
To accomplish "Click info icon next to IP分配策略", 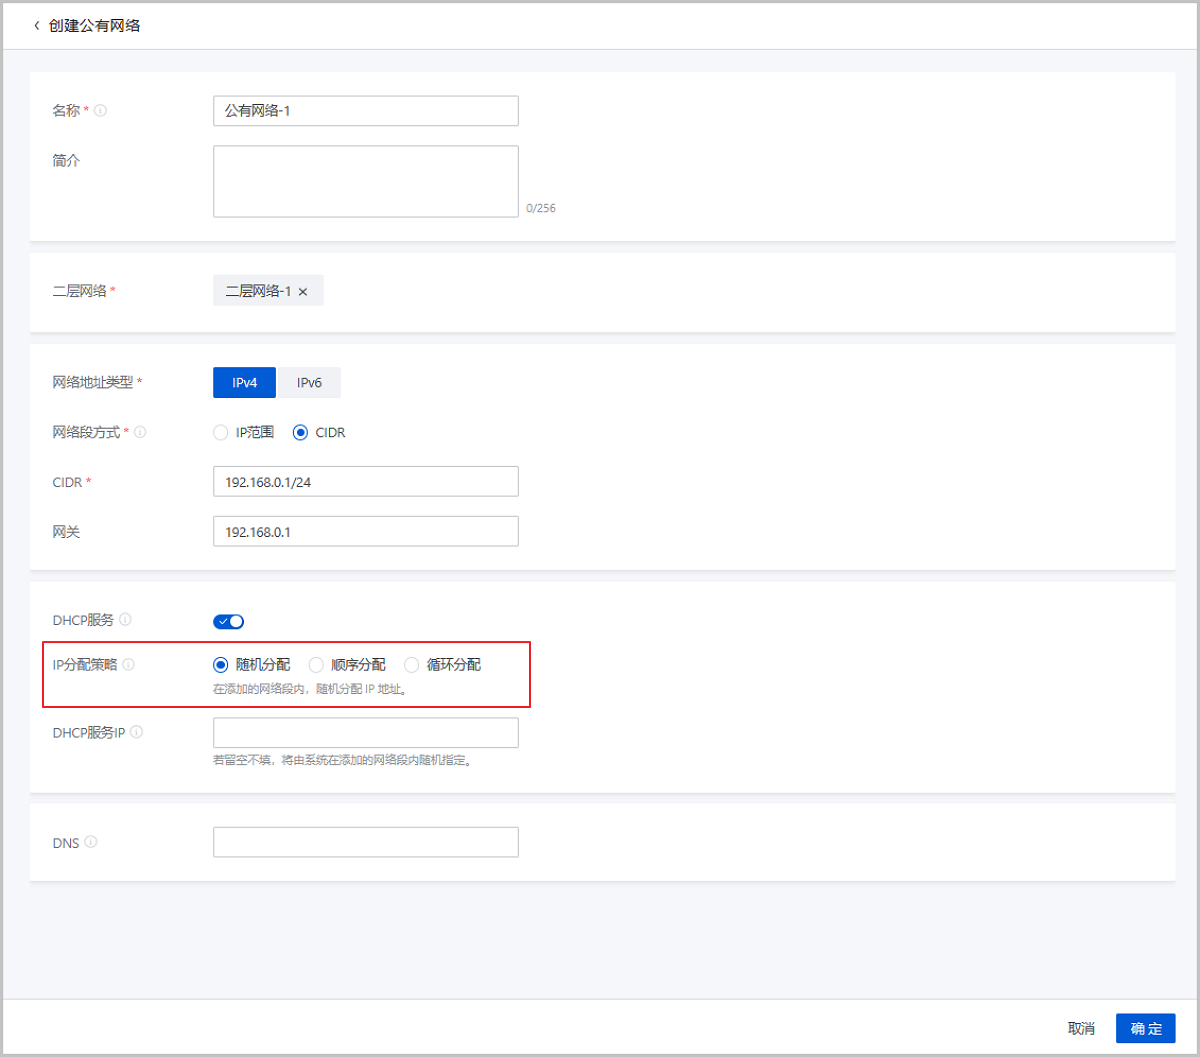I will [129, 665].
